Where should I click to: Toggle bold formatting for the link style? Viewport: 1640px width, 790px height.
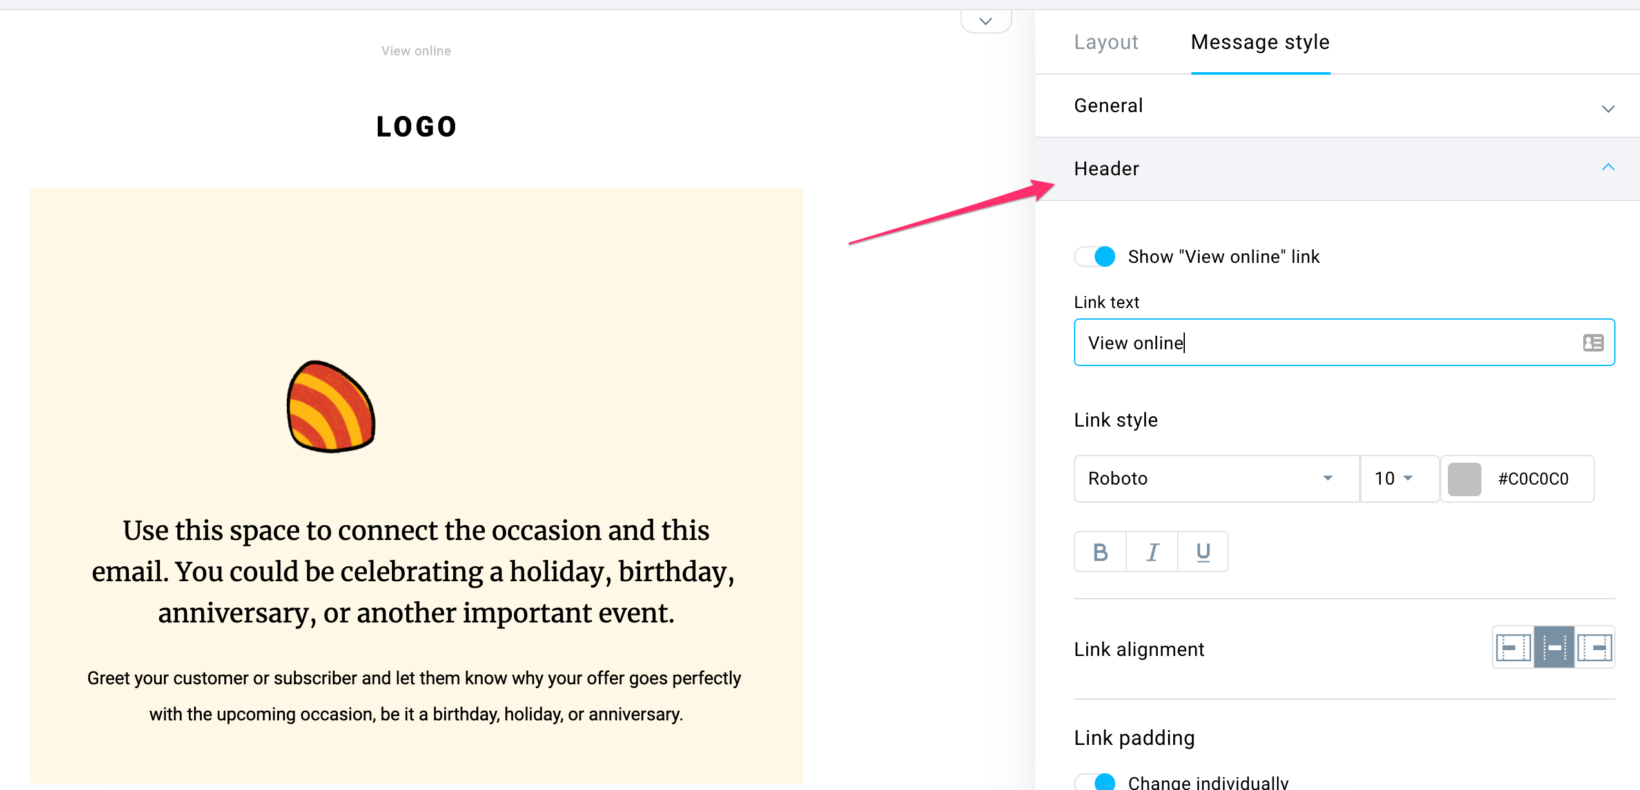1100,551
